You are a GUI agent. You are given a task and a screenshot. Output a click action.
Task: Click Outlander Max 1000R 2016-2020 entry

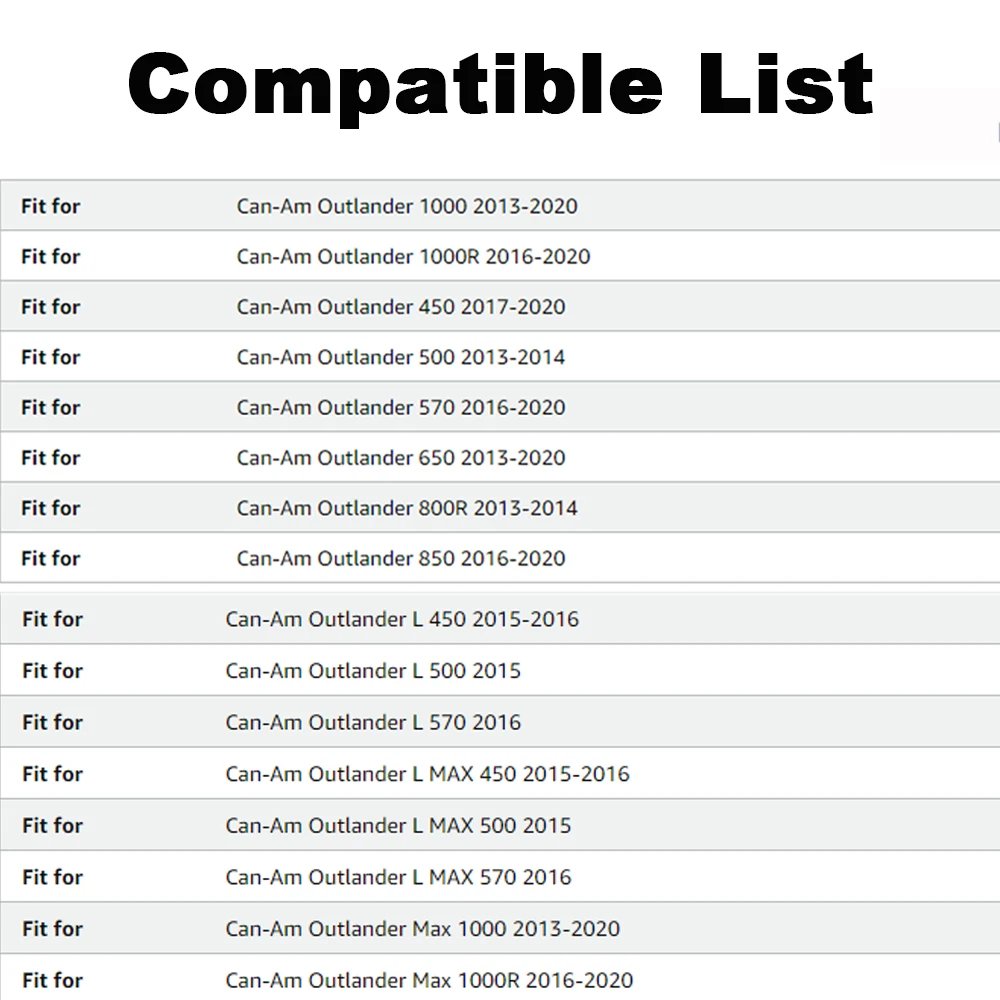click(x=429, y=981)
